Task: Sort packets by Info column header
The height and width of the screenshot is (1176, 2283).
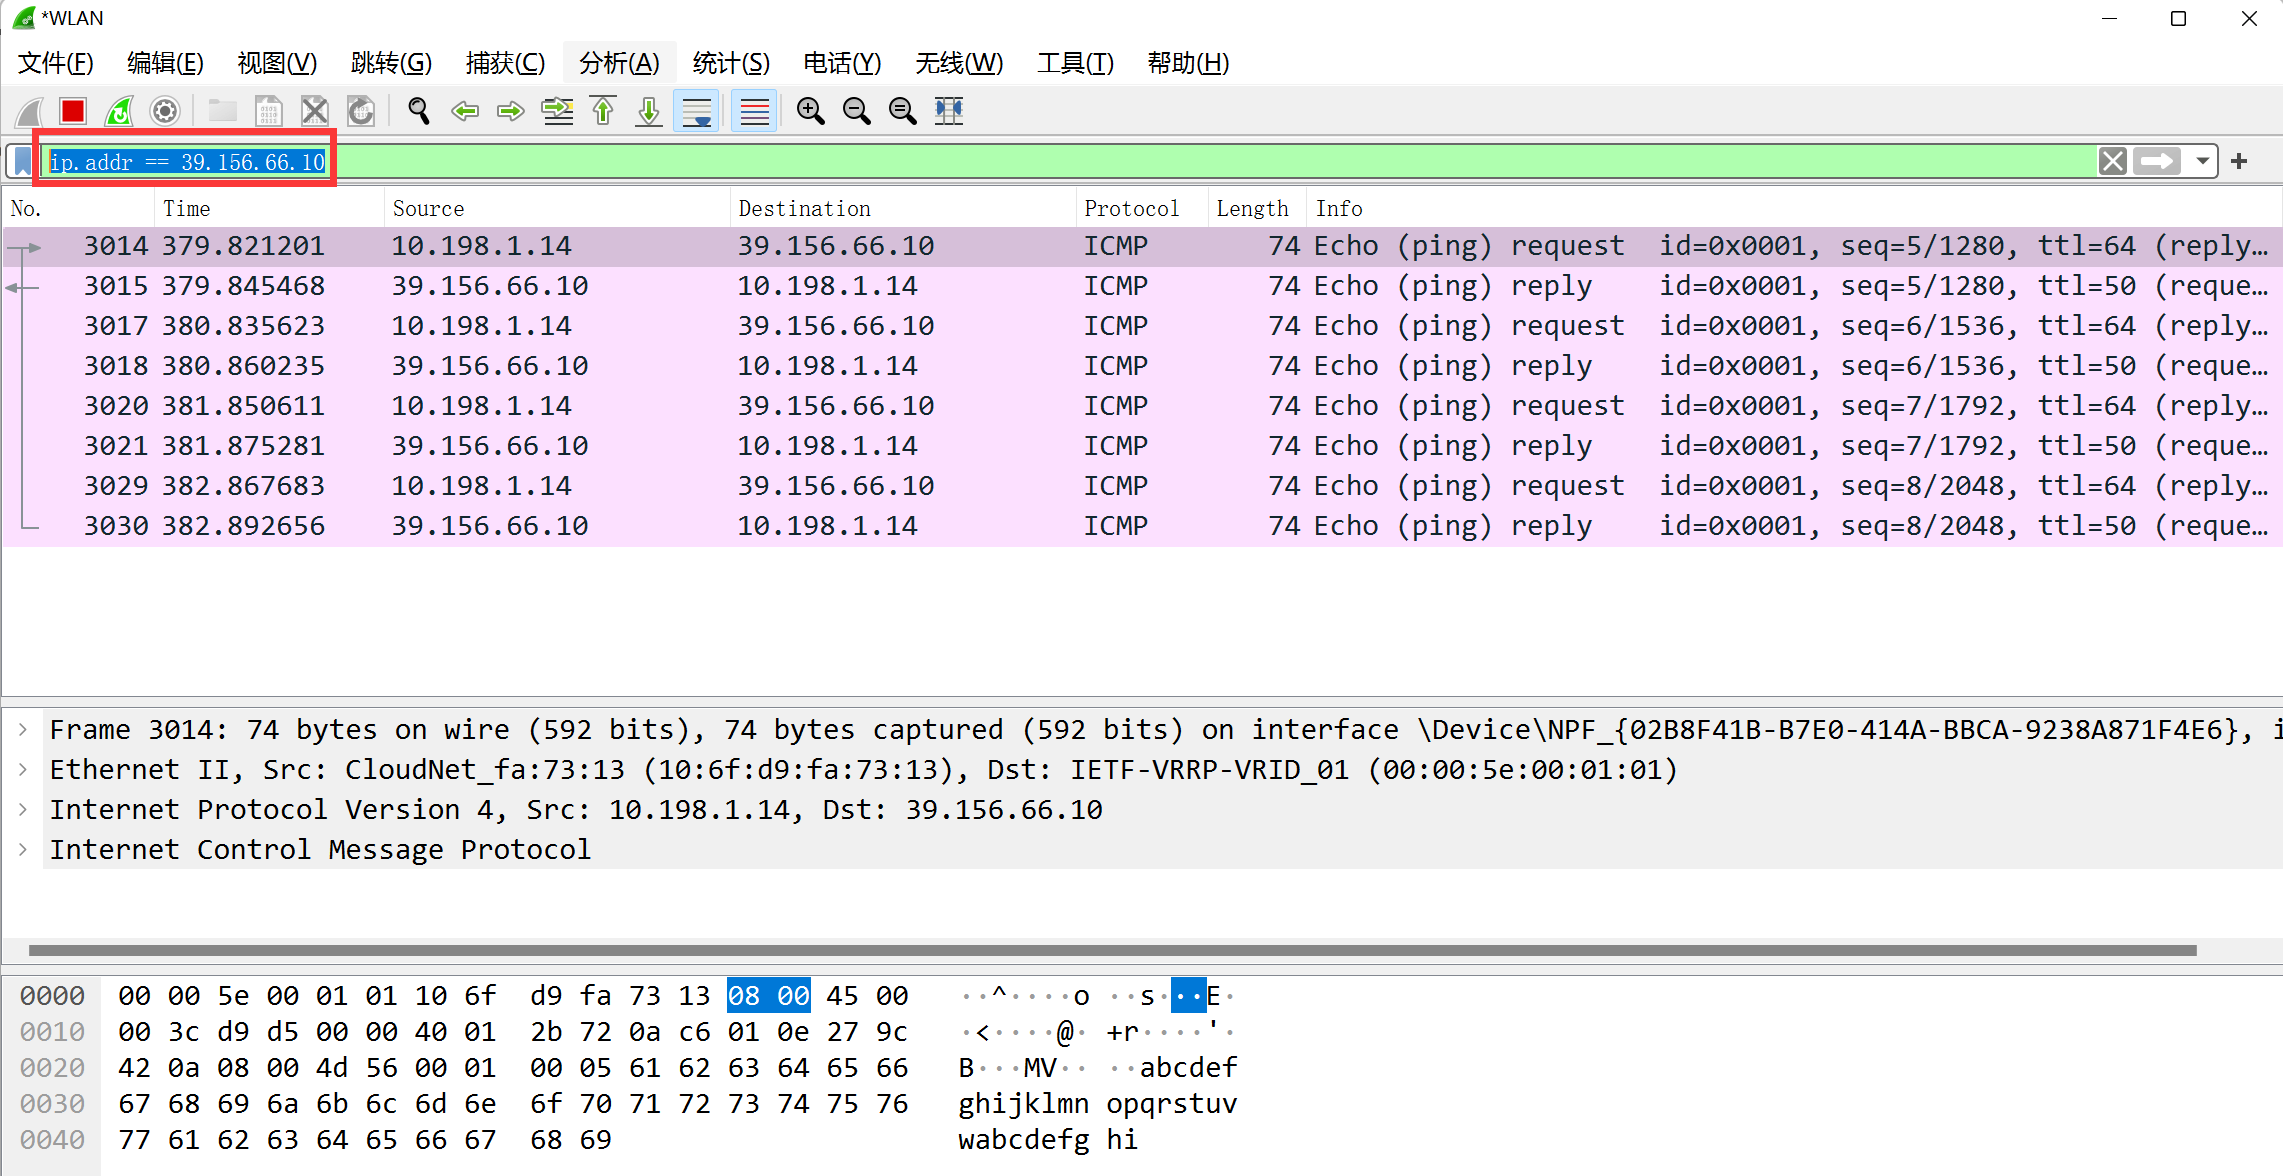Action: click(x=1793, y=208)
